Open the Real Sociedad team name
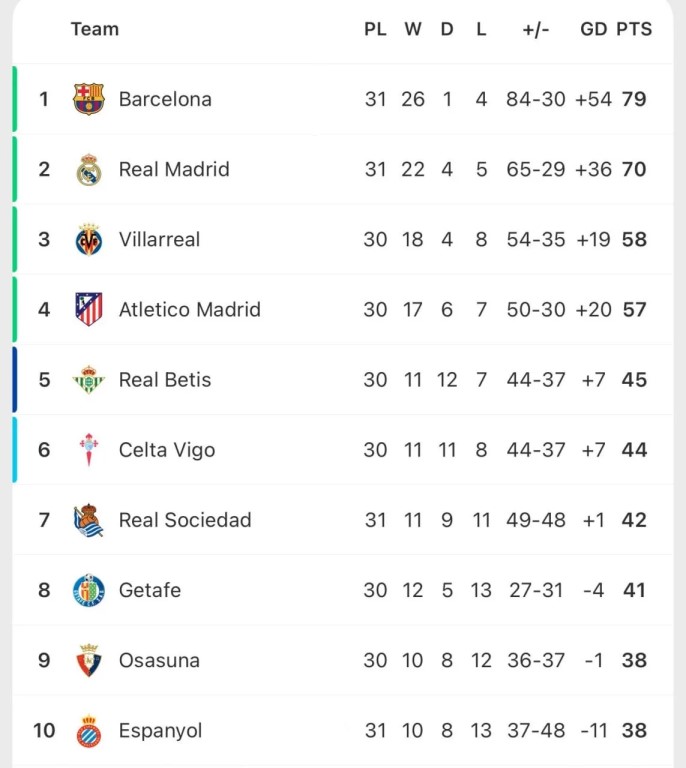The height and width of the screenshot is (768, 686). click(185, 520)
